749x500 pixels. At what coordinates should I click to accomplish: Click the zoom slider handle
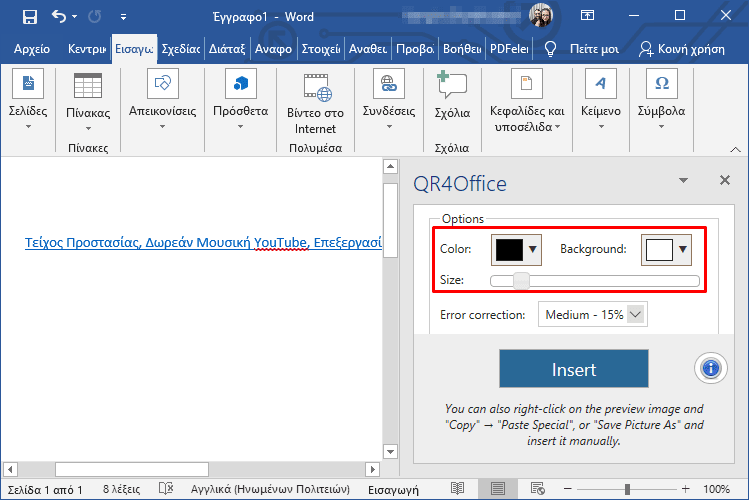627,489
